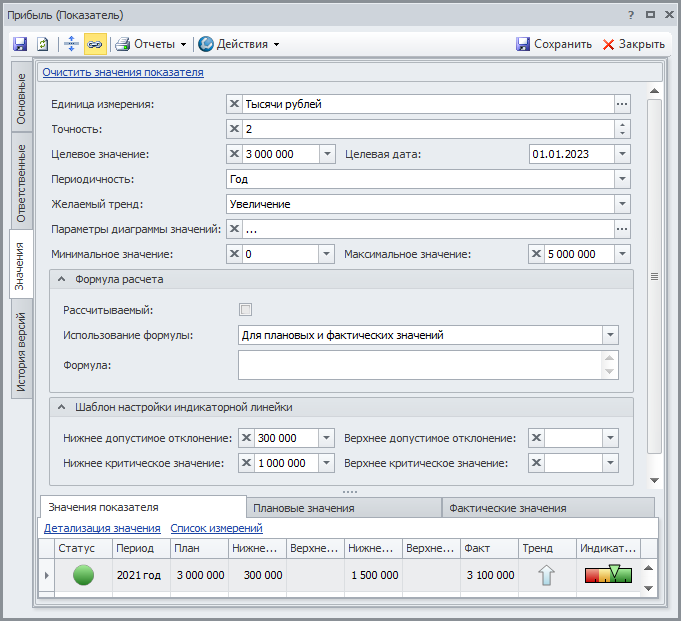The height and width of the screenshot is (621, 681).
Task: Open the Использование формулы dropdown
Action: point(609,335)
